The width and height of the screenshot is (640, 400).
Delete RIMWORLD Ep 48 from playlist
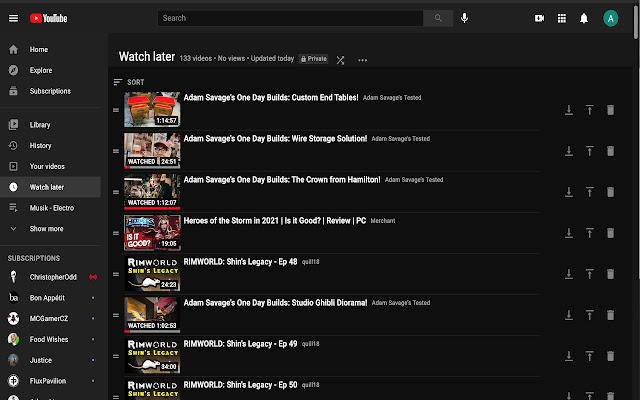[x=610, y=274]
